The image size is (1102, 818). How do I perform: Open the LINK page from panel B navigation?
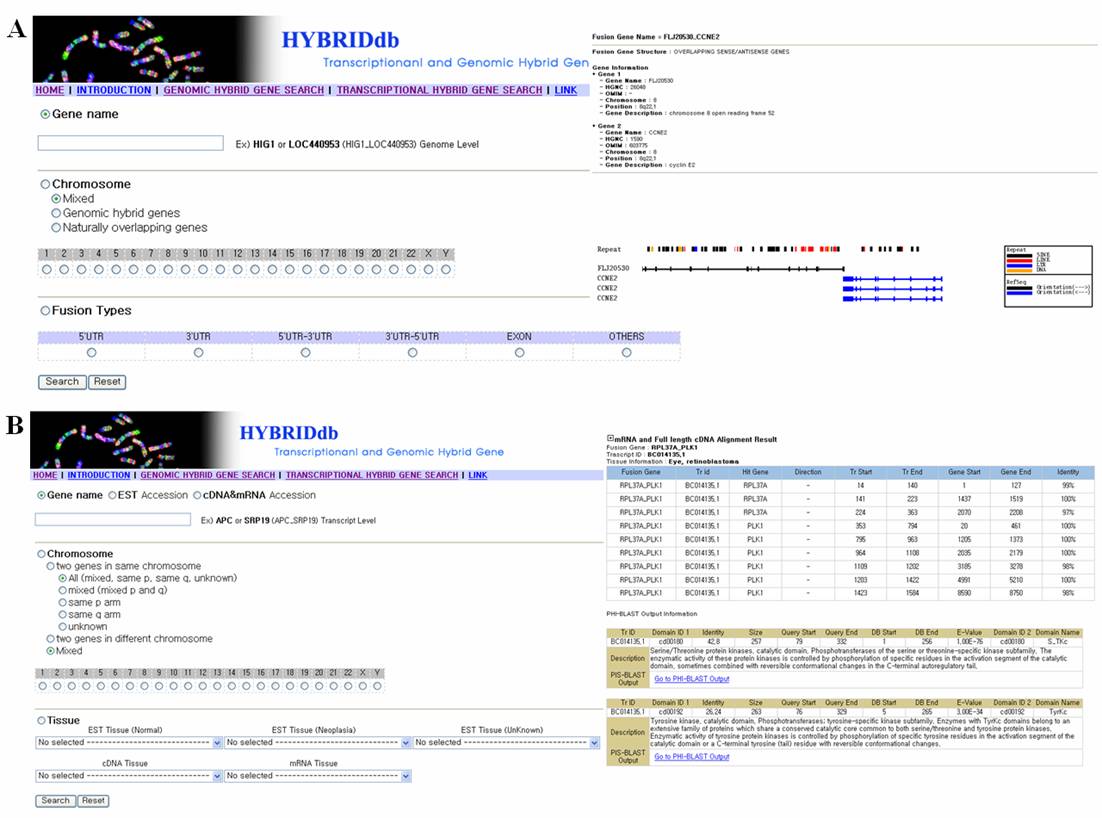tap(478, 475)
